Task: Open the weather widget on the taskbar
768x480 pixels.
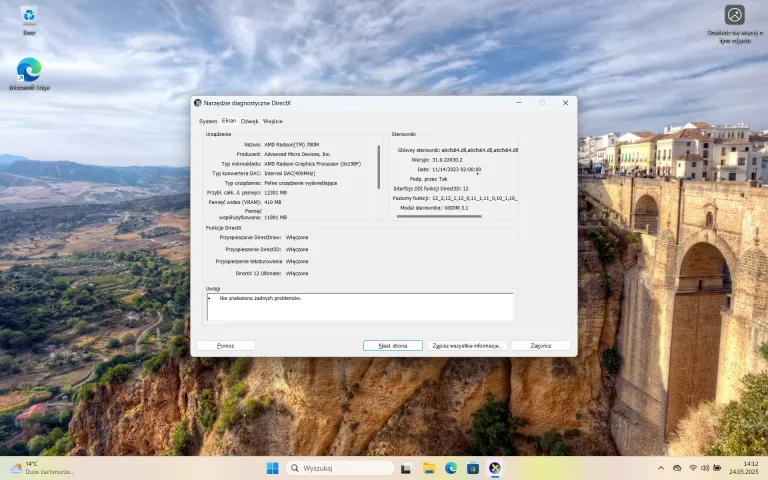Action: coord(42,468)
